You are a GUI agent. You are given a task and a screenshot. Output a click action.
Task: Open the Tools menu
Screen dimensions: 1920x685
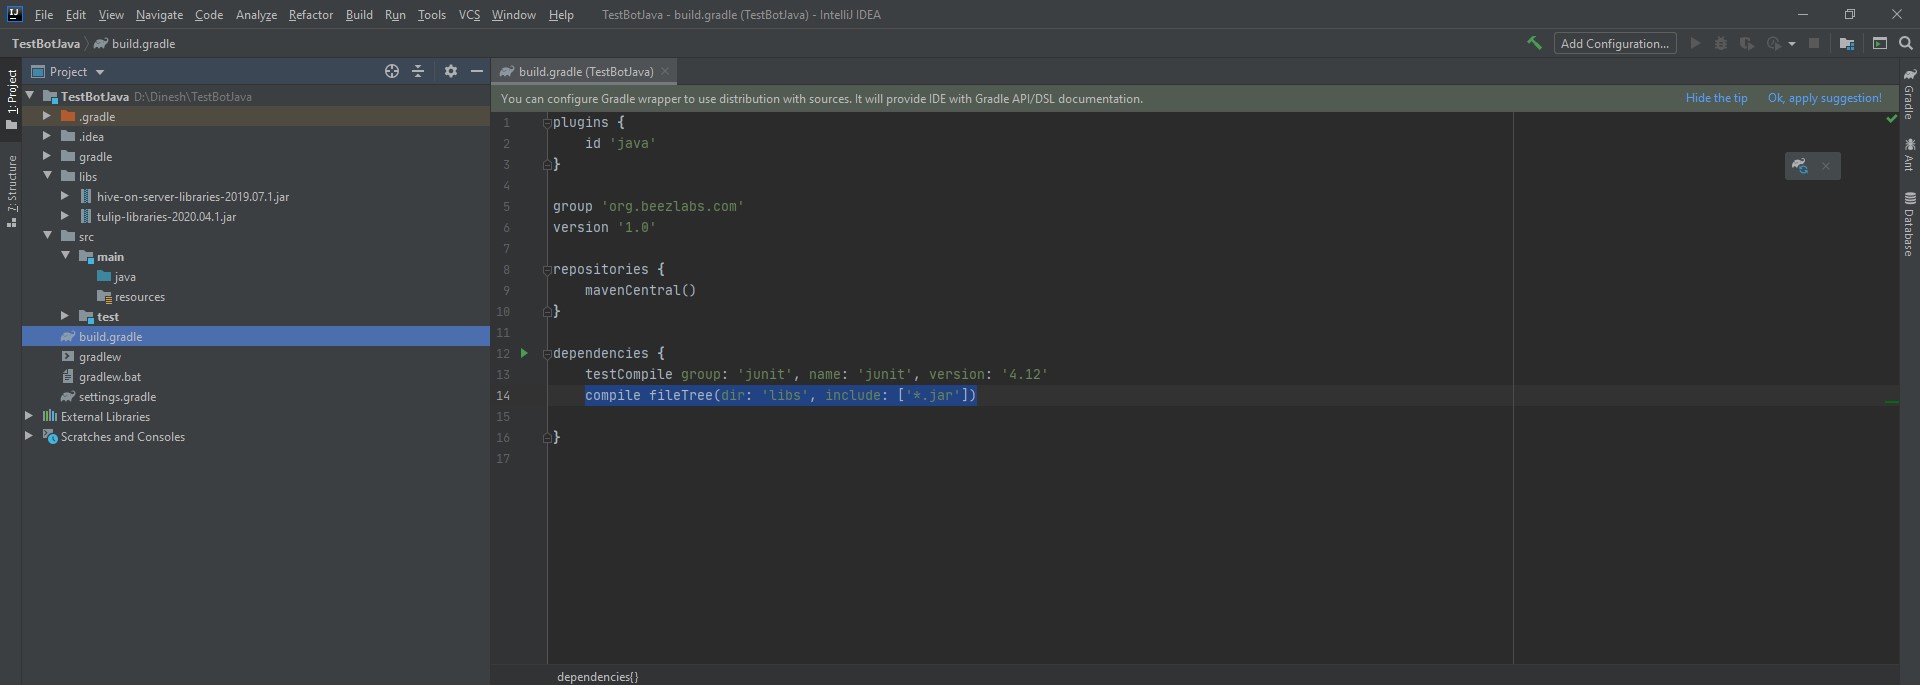(432, 14)
